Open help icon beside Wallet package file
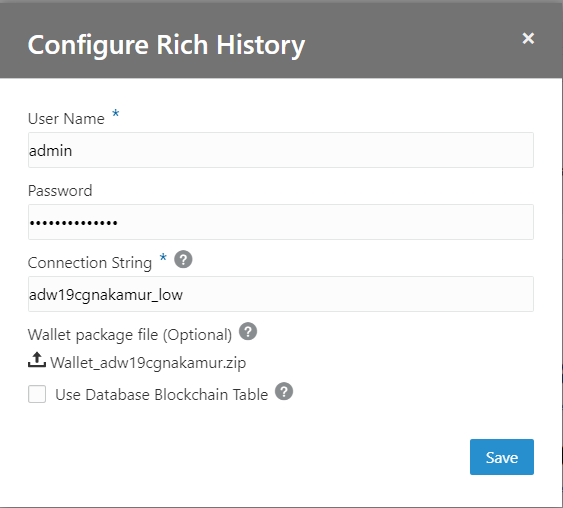 pyautogui.click(x=248, y=331)
